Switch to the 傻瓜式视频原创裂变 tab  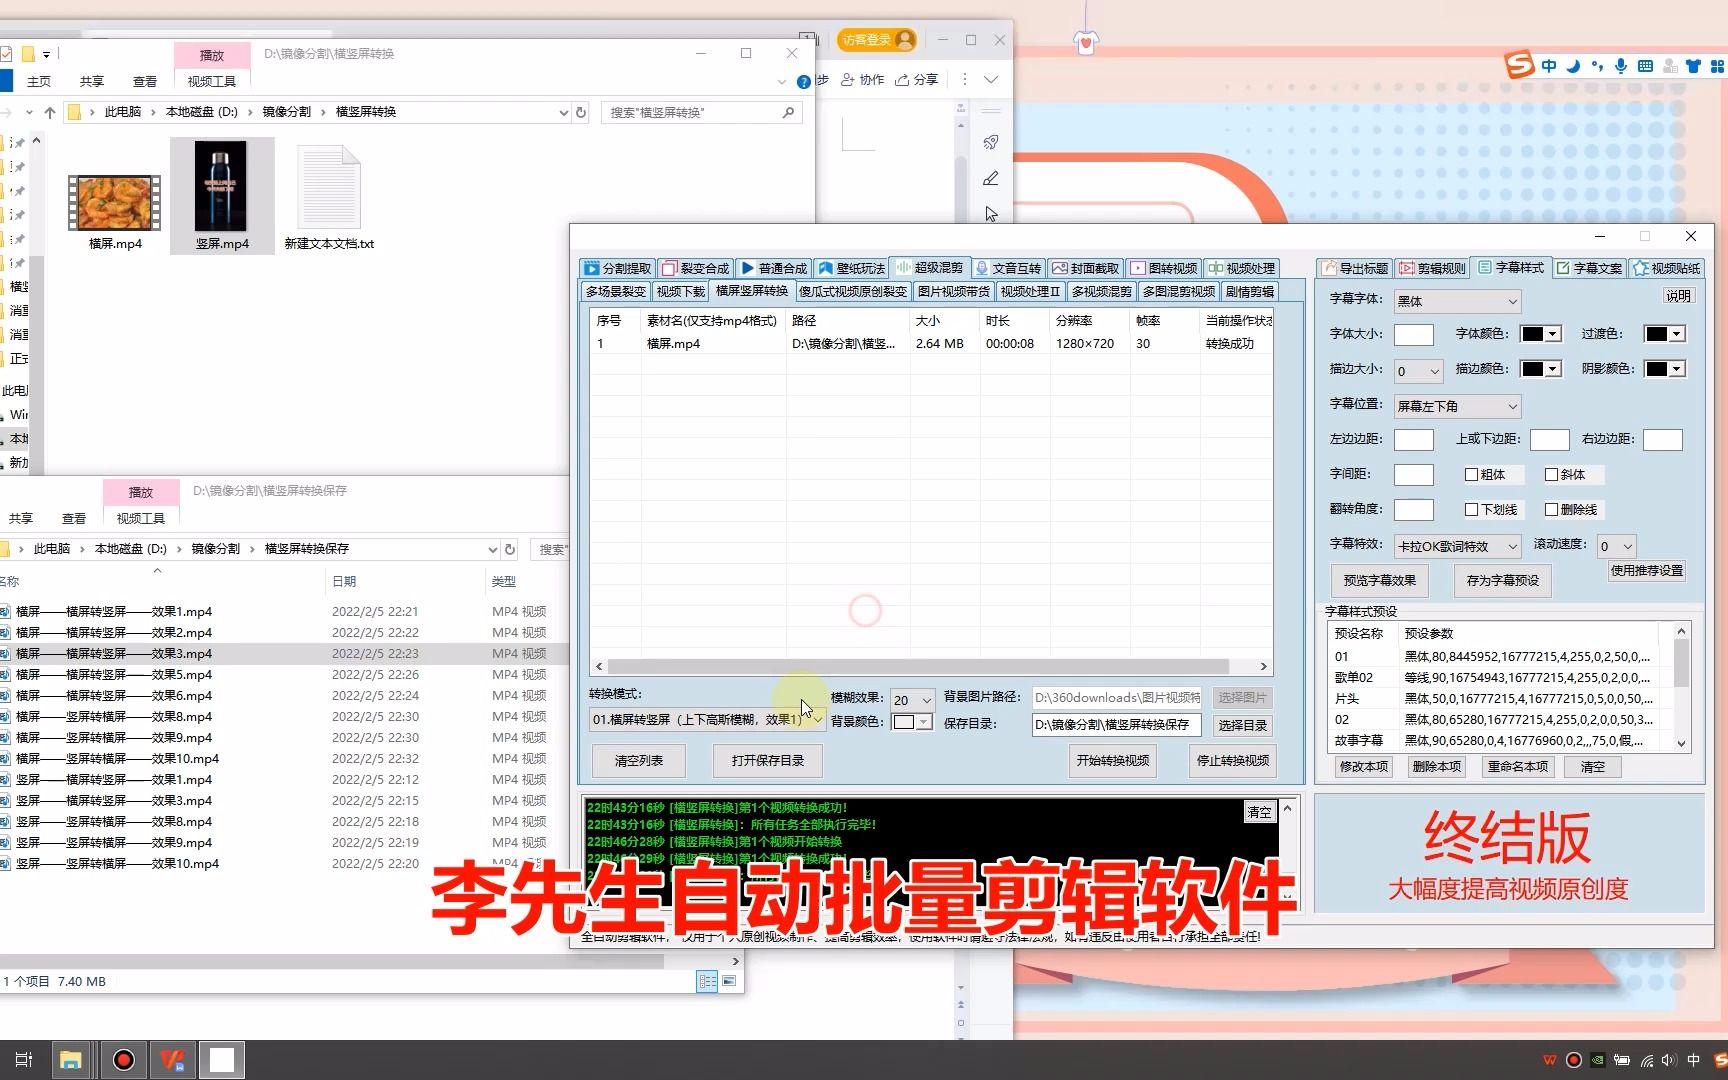tap(852, 291)
